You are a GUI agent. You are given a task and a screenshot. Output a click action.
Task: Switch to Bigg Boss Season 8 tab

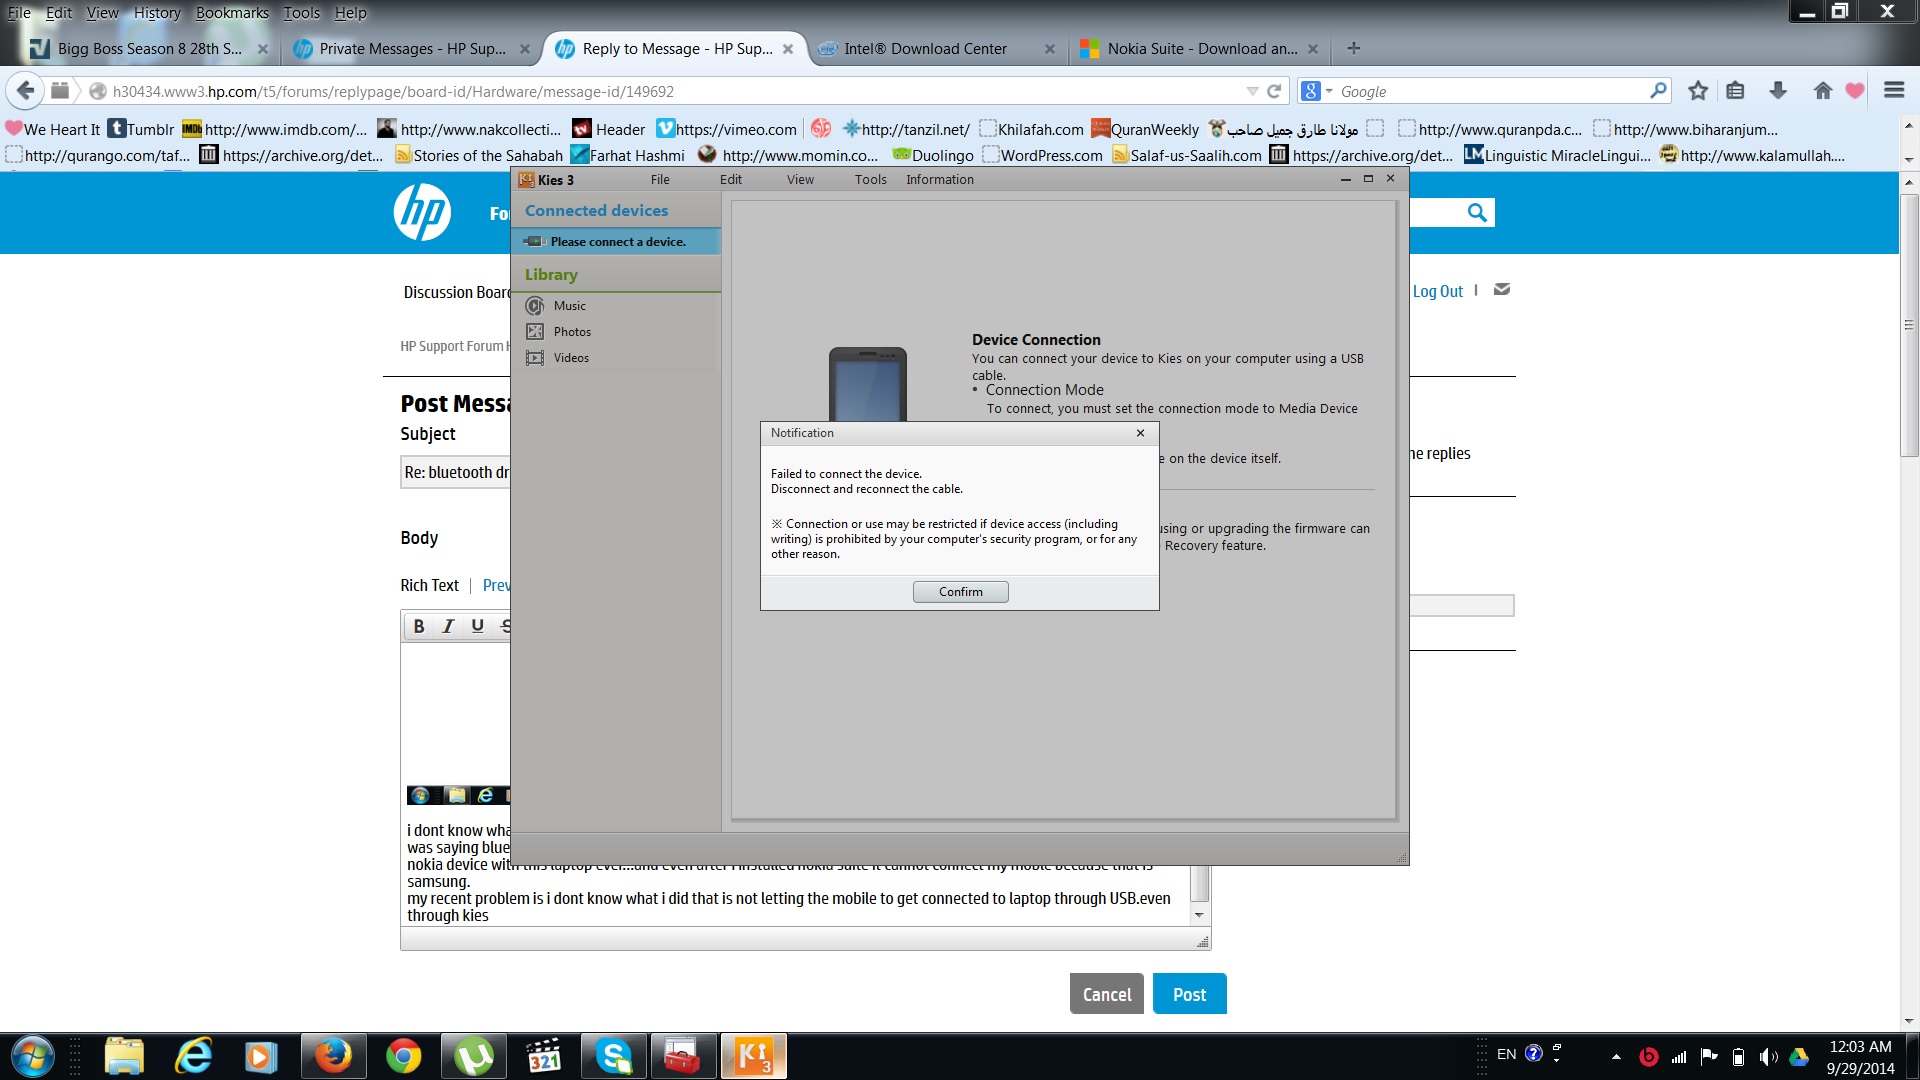pyautogui.click(x=148, y=49)
